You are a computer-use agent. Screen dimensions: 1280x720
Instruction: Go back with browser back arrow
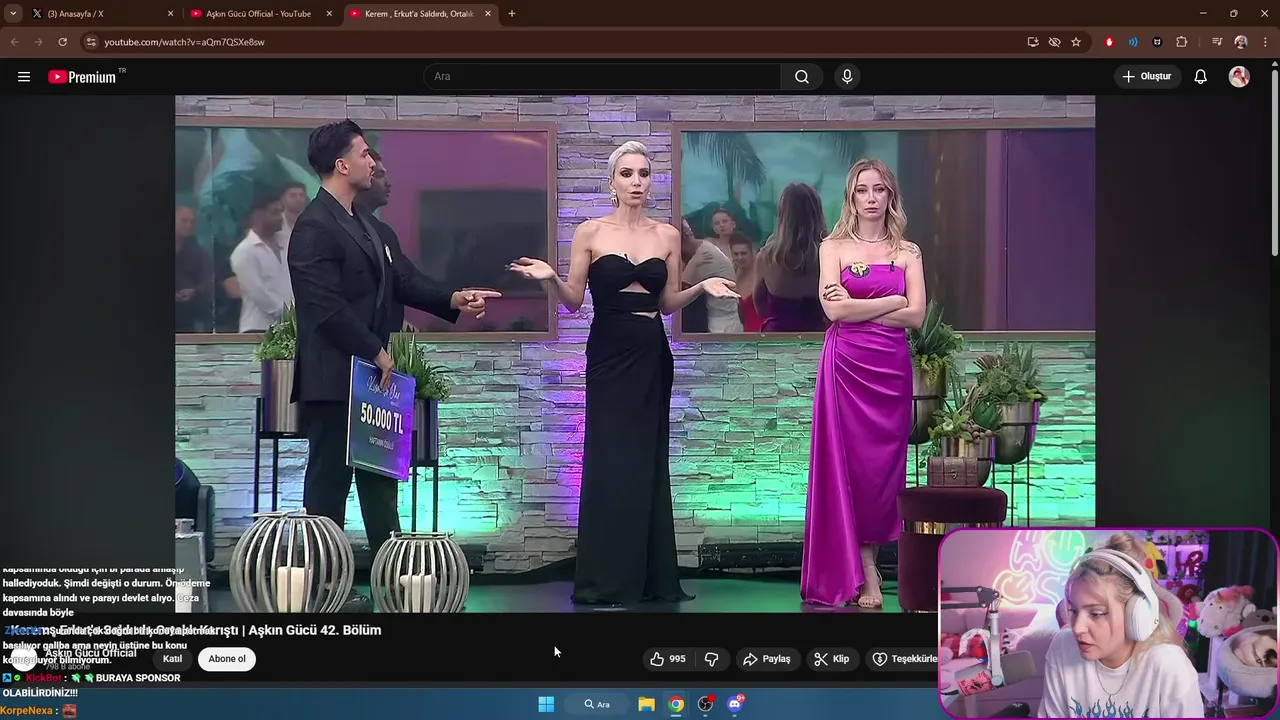tap(14, 42)
